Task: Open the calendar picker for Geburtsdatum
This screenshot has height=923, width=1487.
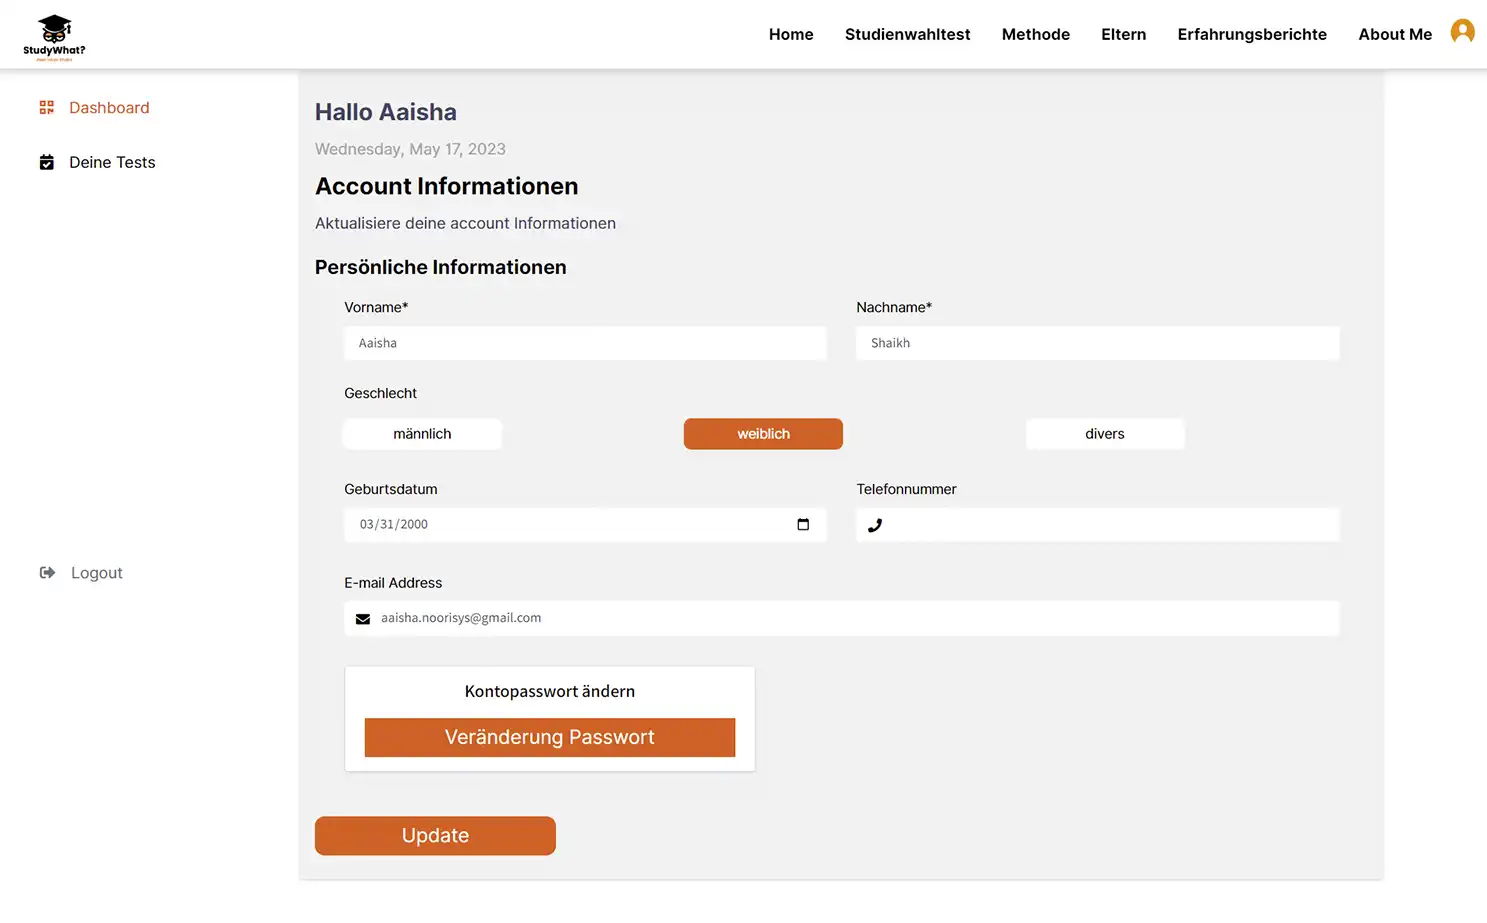Action: [x=803, y=524]
